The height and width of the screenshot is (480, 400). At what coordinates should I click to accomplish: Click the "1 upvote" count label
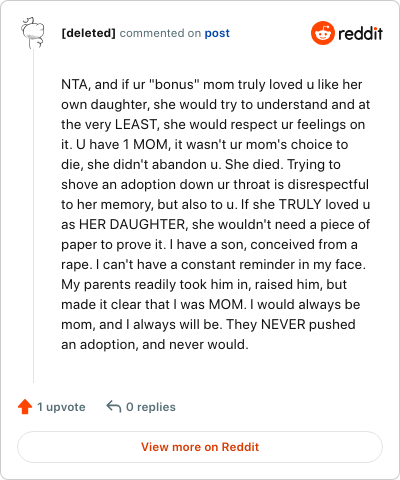tap(61, 407)
